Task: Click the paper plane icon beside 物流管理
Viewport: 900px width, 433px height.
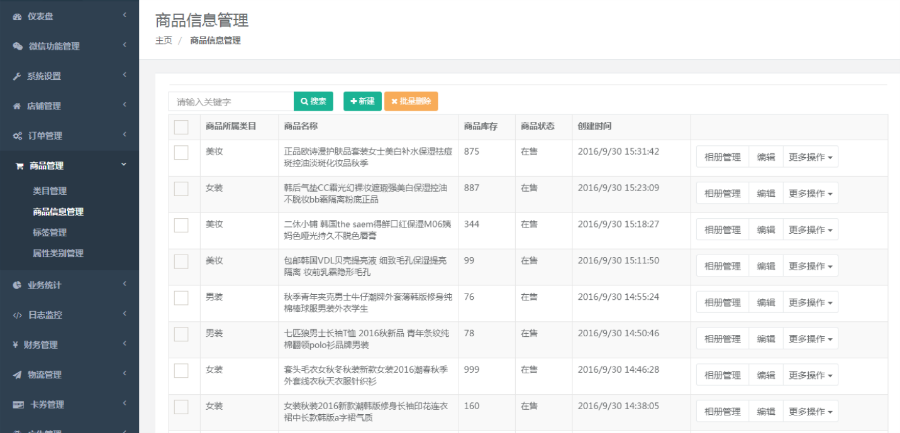Action: [x=17, y=375]
